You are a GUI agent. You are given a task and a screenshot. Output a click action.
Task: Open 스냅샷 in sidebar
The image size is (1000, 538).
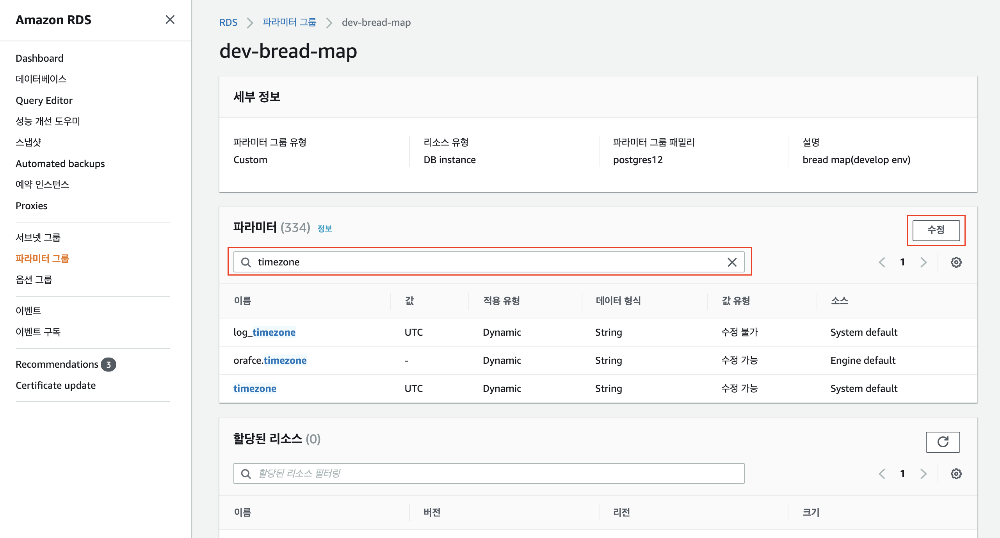28,142
